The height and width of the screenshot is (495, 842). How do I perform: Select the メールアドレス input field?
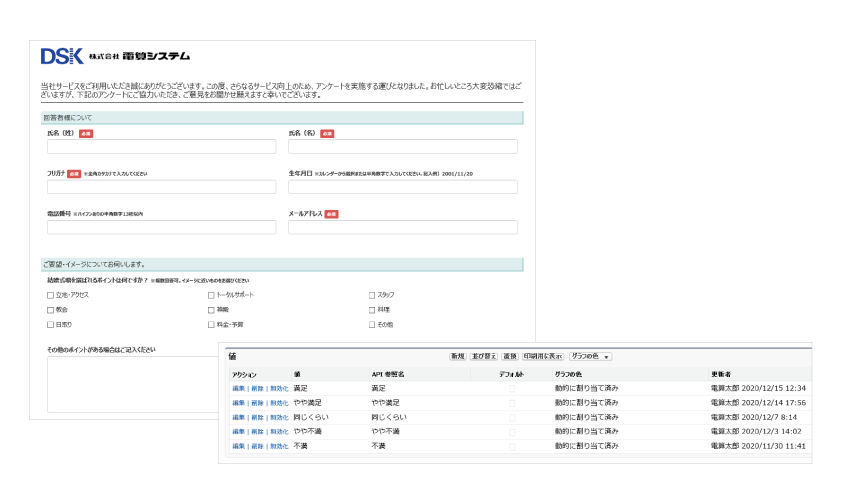tap(402, 228)
